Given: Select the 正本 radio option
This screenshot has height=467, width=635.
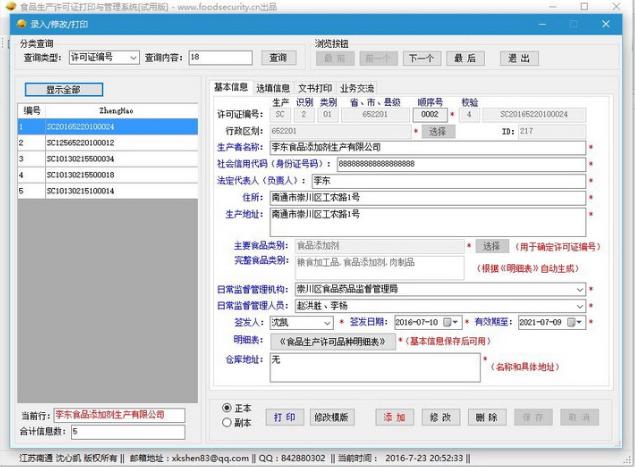Looking at the screenshot, I should coord(228,408).
